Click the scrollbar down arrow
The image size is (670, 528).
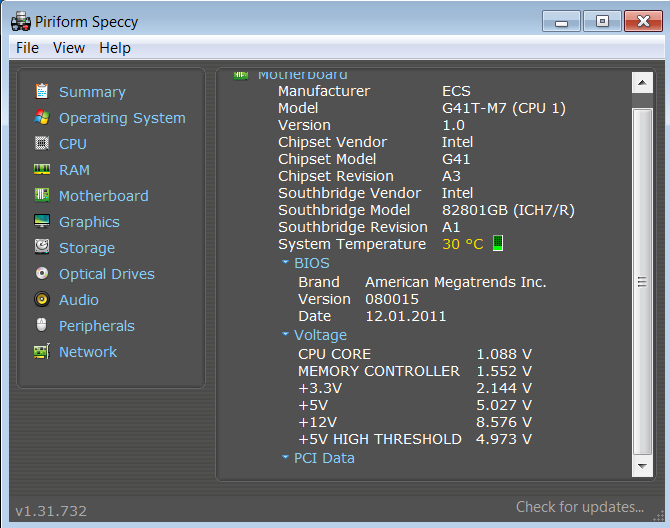[642, 466]
